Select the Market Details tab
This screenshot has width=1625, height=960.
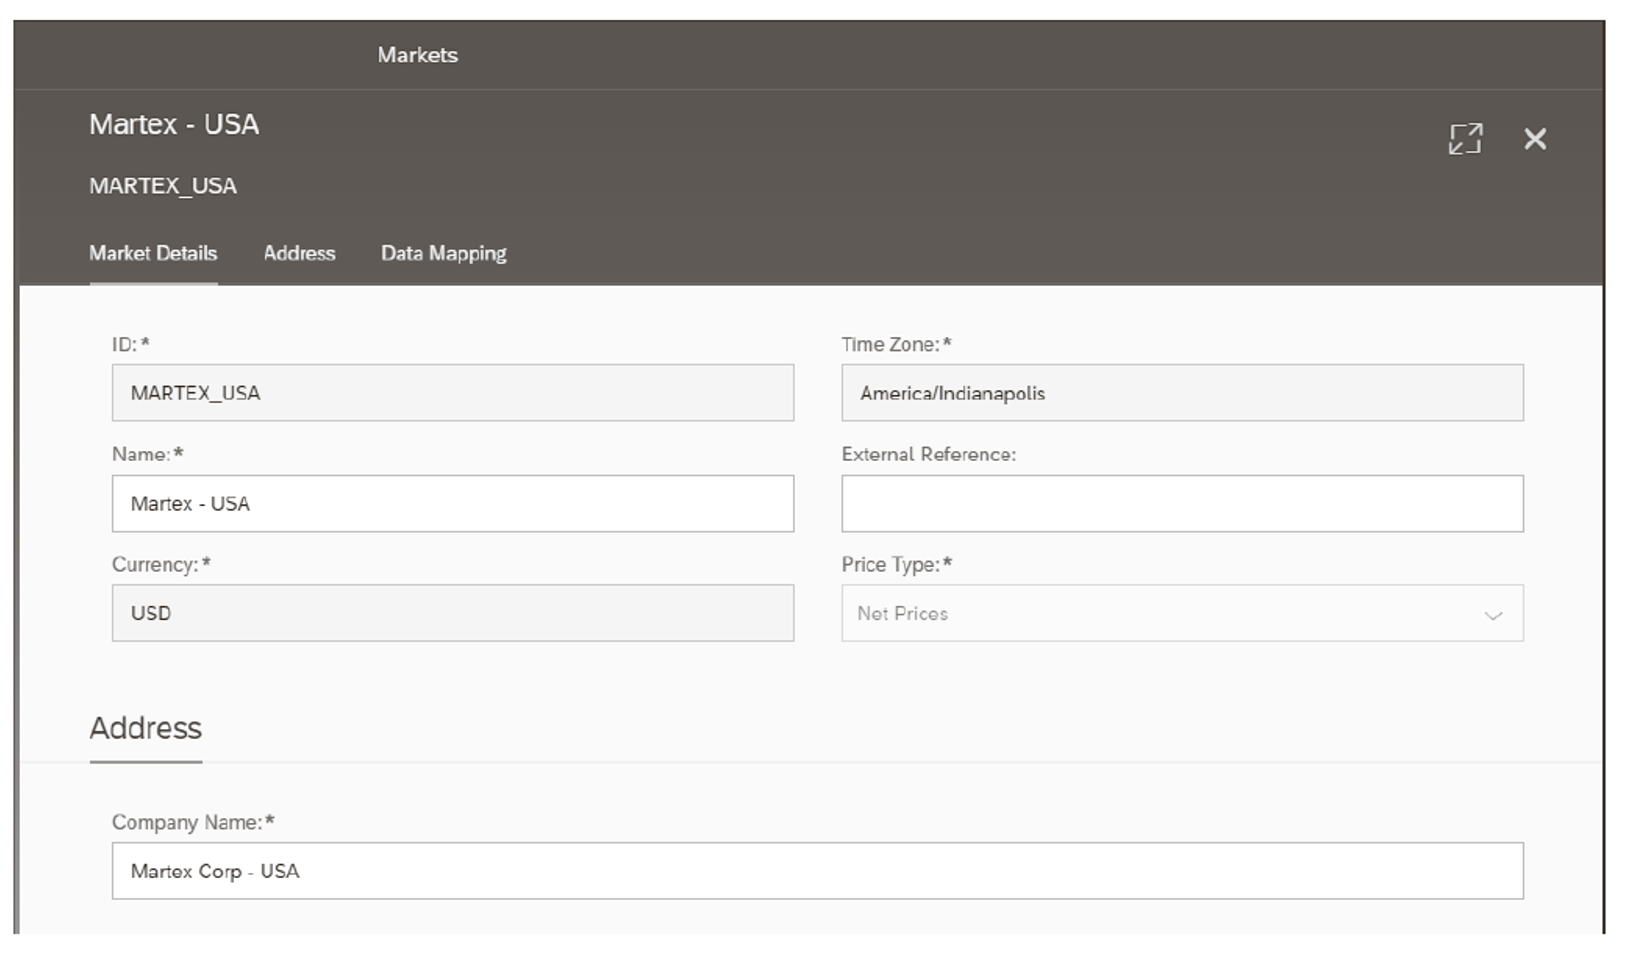click(x=152, y=253)
